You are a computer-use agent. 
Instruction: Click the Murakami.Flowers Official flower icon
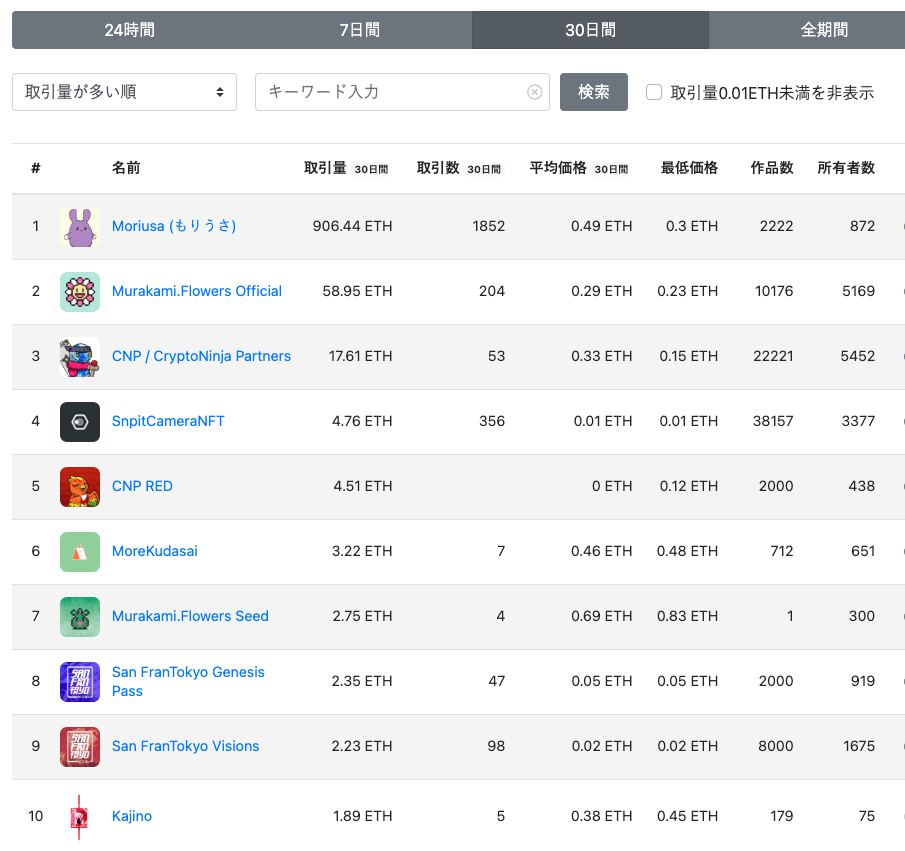coord(80,292)
